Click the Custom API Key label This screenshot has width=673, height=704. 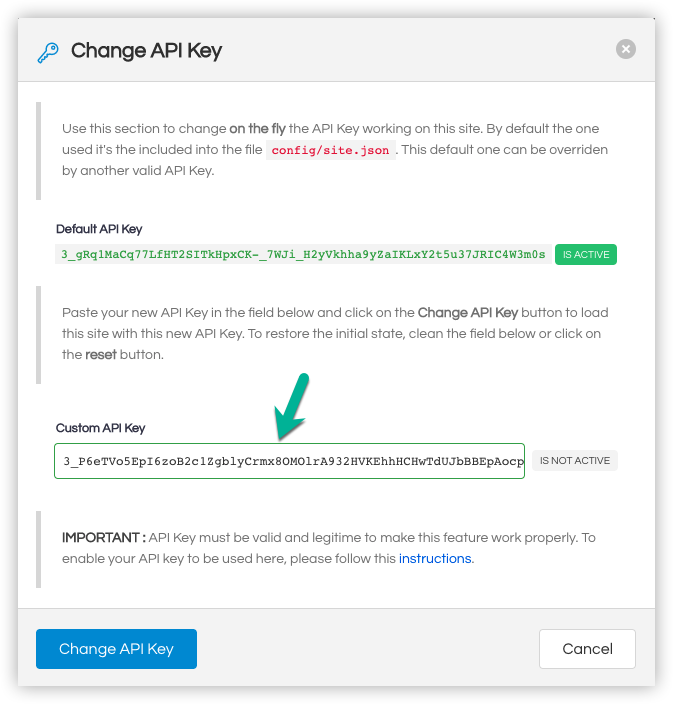pos(100,428)
